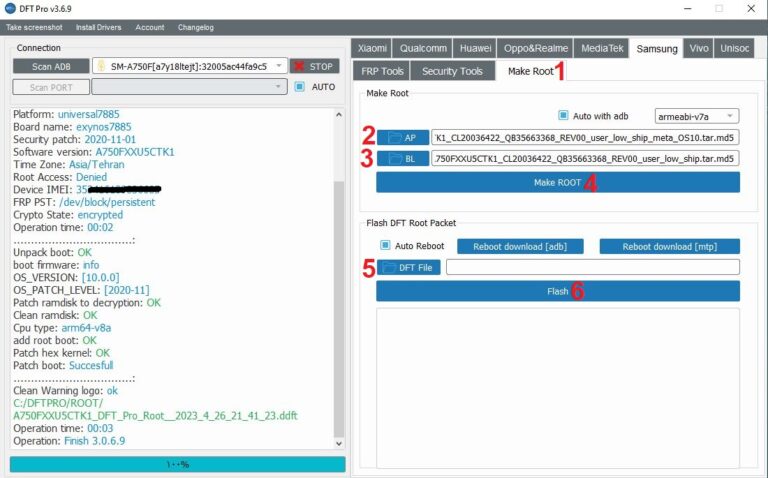Click the Scan ADB button
Viewport: 768px width, 478px height.
click(50, 66)
